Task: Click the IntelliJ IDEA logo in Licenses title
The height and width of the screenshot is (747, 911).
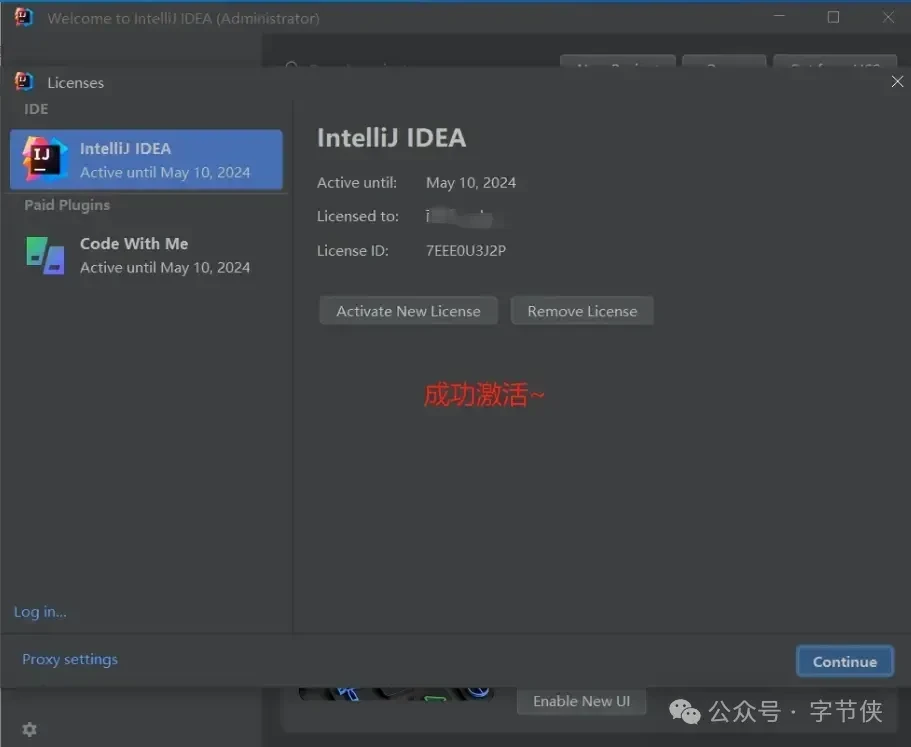Action: tap(24, 81)
